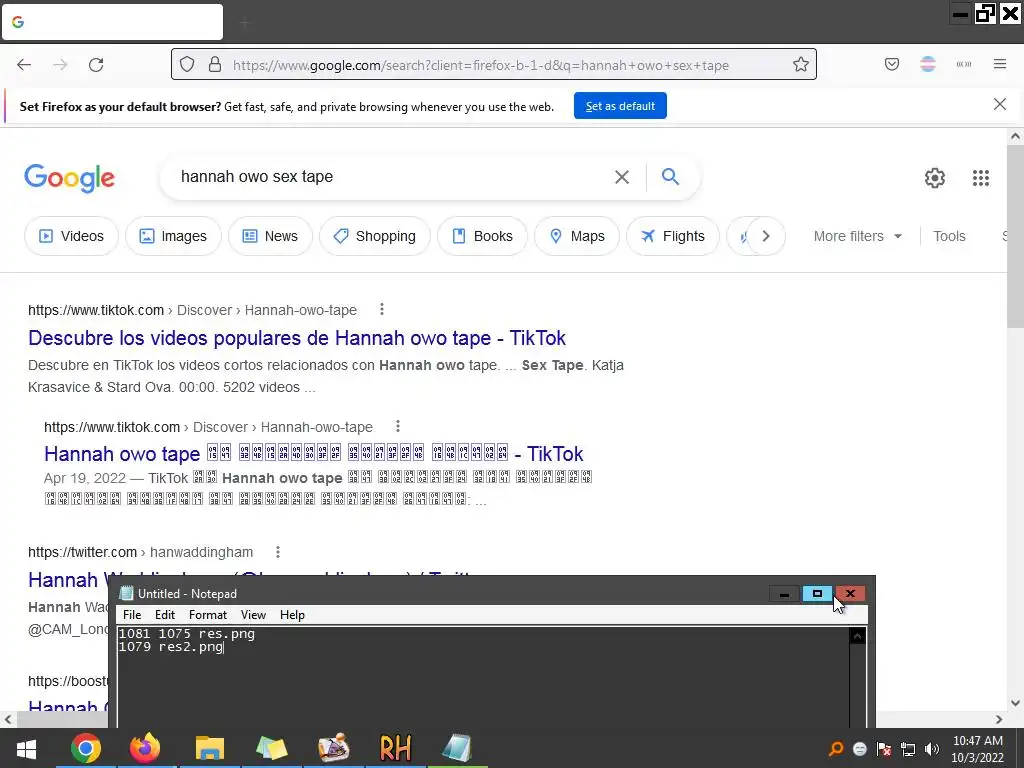1024x768 pixels.
Task: Filter results by Videos
Action: [x=72, y=236]
